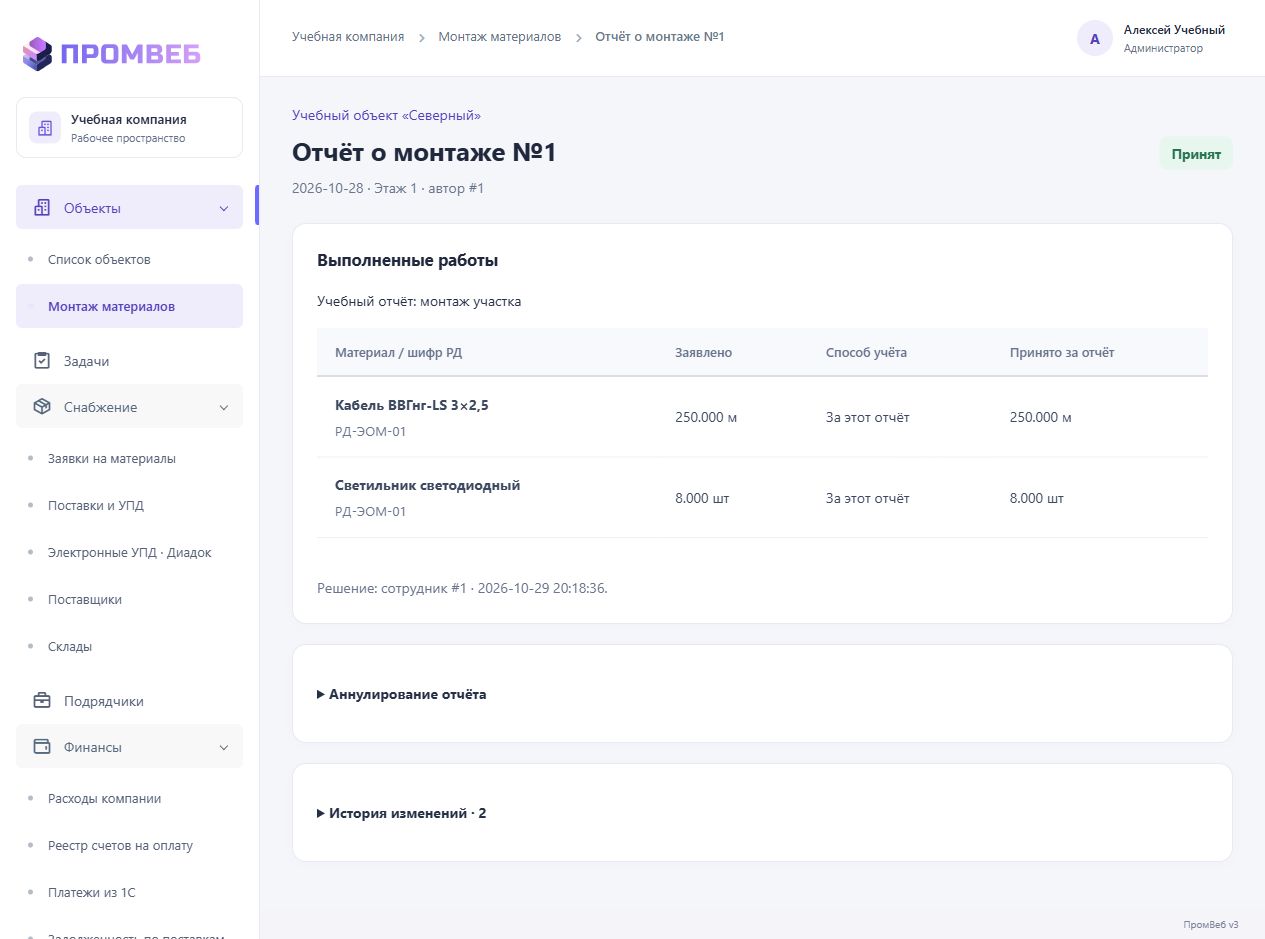Screen dimensions: 1265x939
Task: Click the Финансы wallet icon
Action: pos(42,747)
